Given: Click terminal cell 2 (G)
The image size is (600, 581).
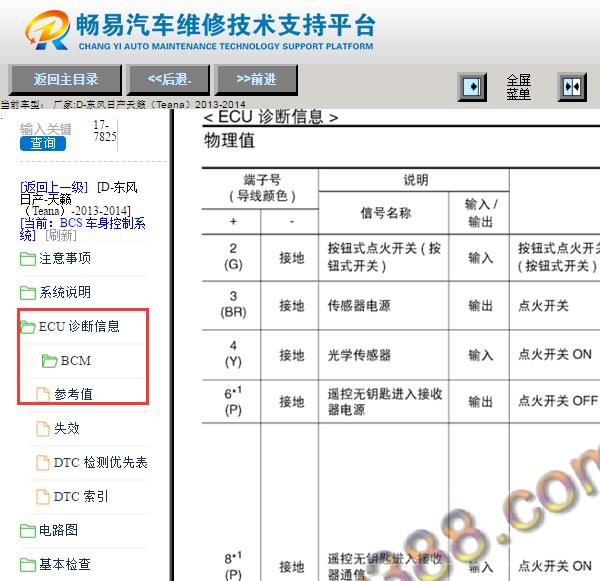Looking at the screenshot, I should (x=233, y=256).
